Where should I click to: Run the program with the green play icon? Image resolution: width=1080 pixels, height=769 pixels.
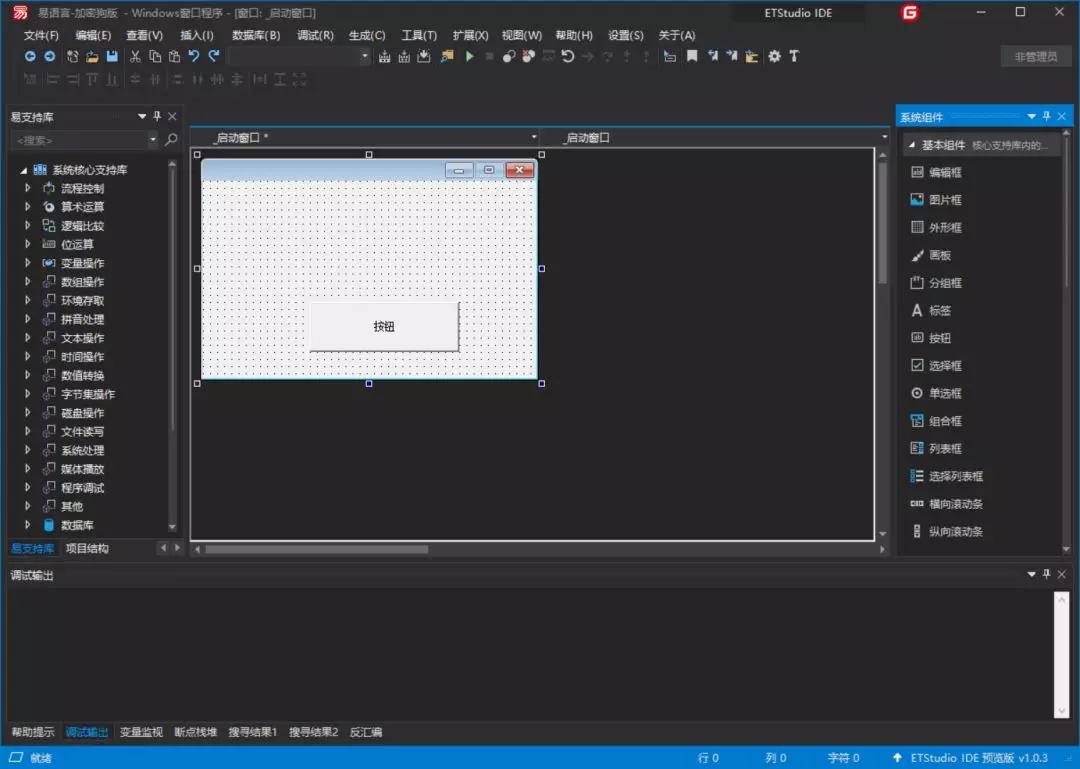click(x=470, y=56)
